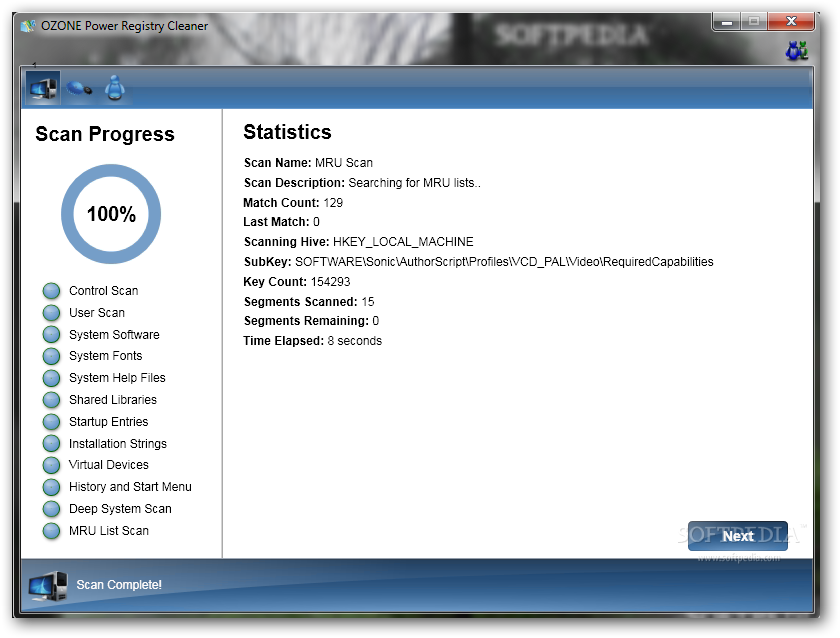Click the Statistics heading
Image resolution: width=840 pixels, height=638 pixels.
coord(287,132)
